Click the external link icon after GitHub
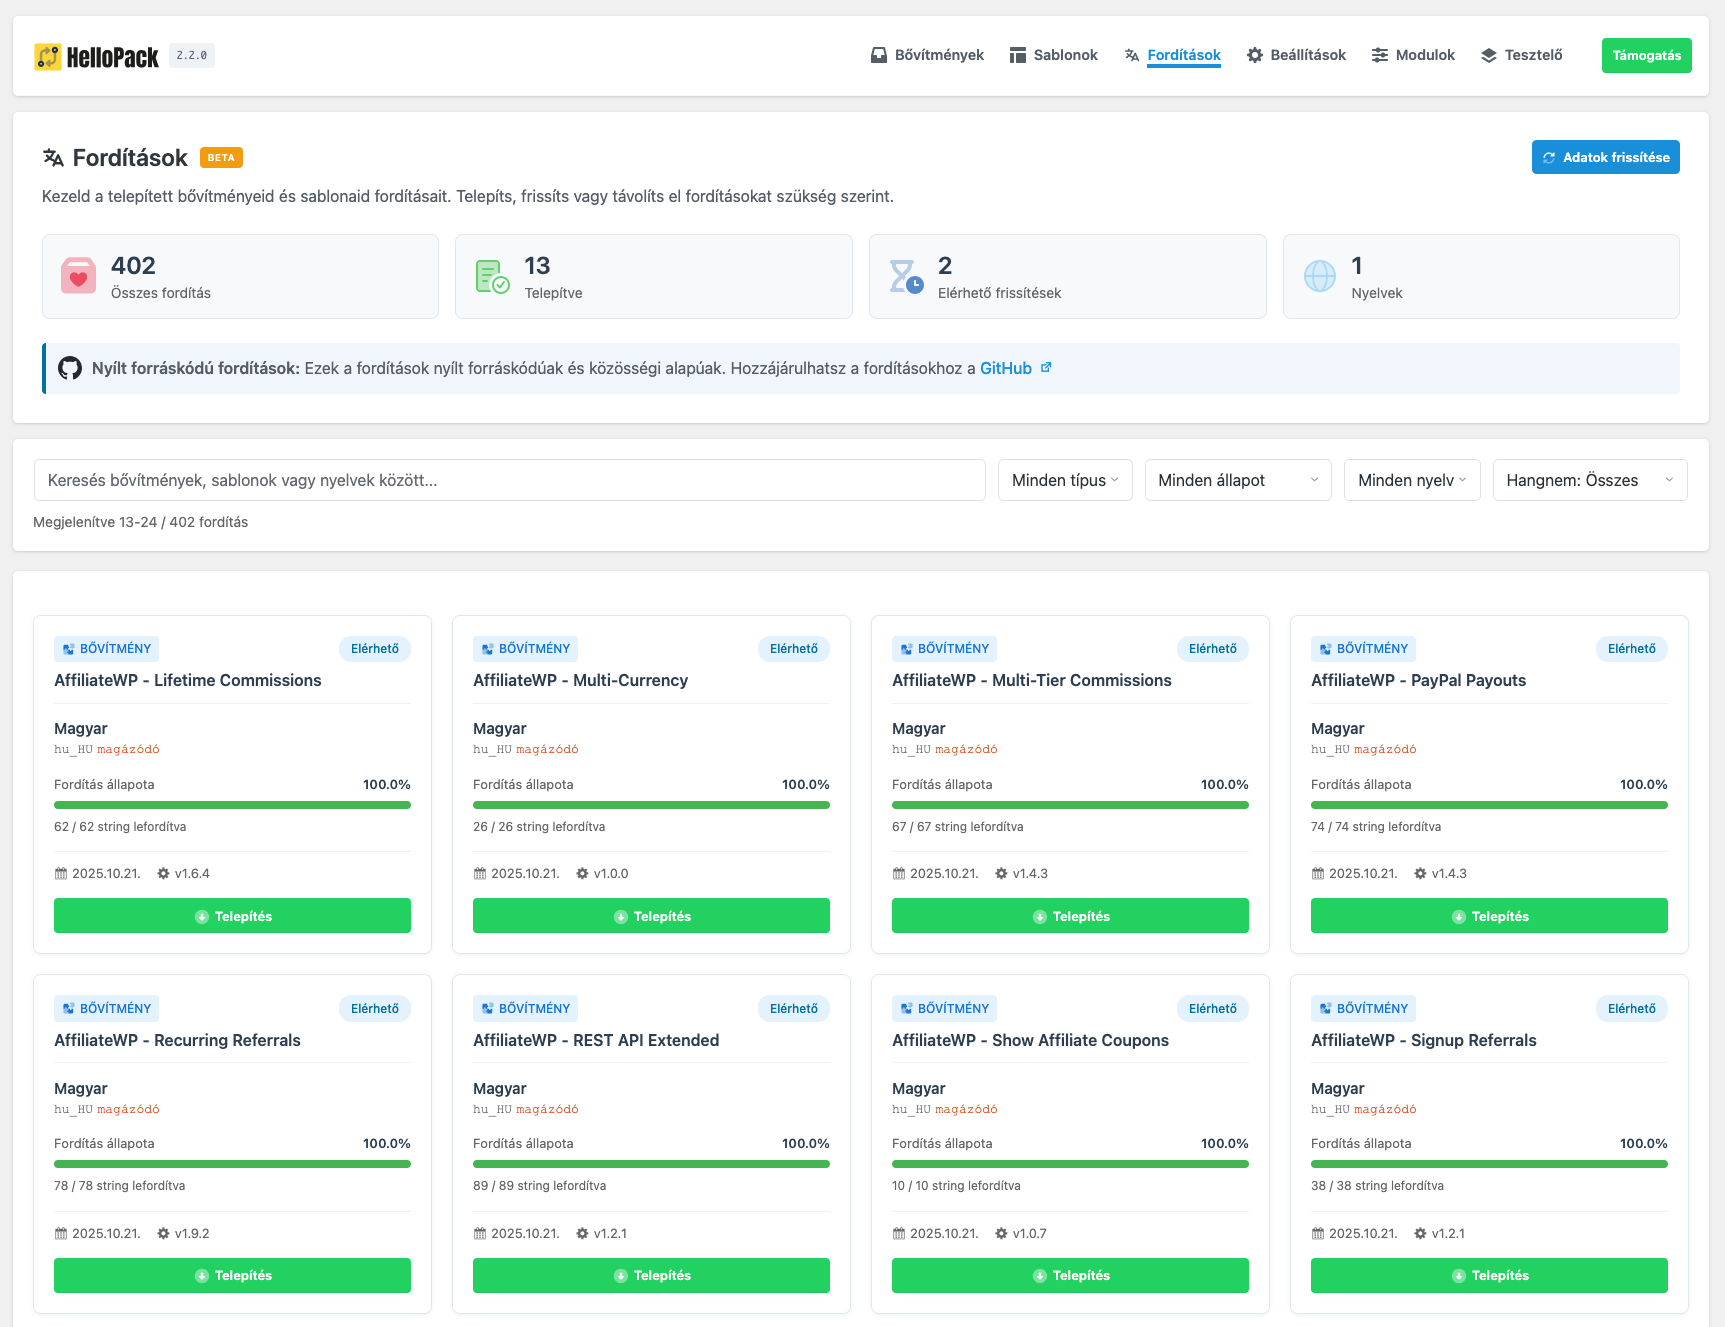1725x1327 pixels. pyautogui.click(x=1046, y=368)
